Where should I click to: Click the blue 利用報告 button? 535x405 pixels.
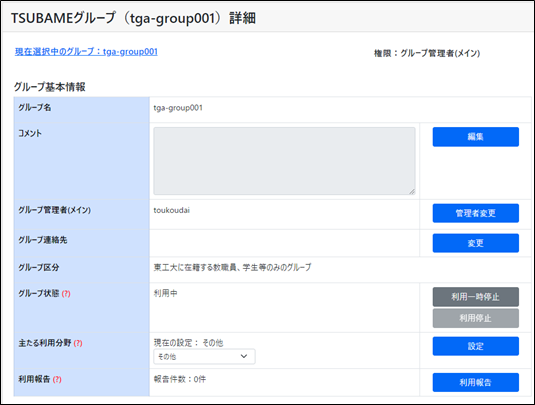476,382
